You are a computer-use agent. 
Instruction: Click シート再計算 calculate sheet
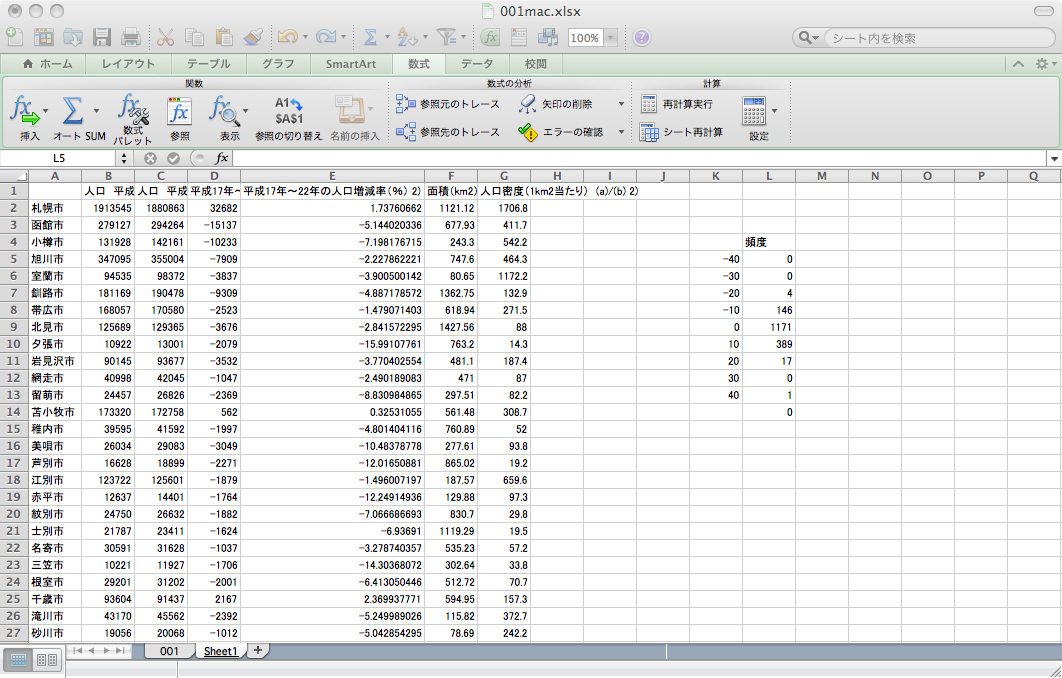(681, 132)
